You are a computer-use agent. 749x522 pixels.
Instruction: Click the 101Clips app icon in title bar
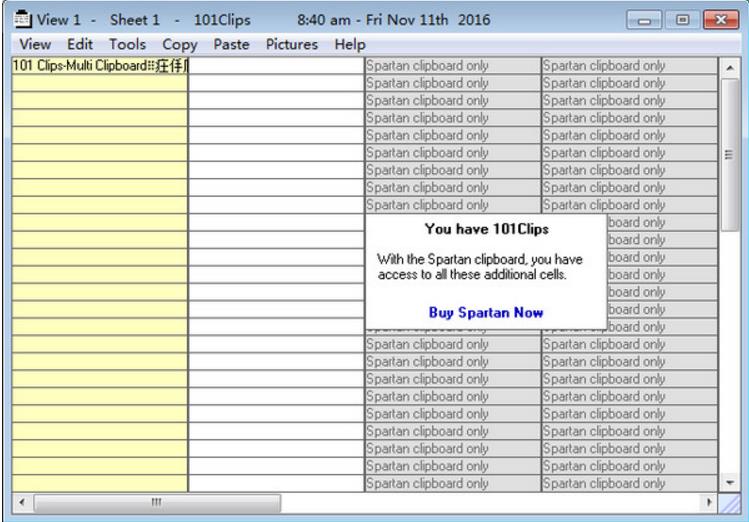[x=22, y=20]
